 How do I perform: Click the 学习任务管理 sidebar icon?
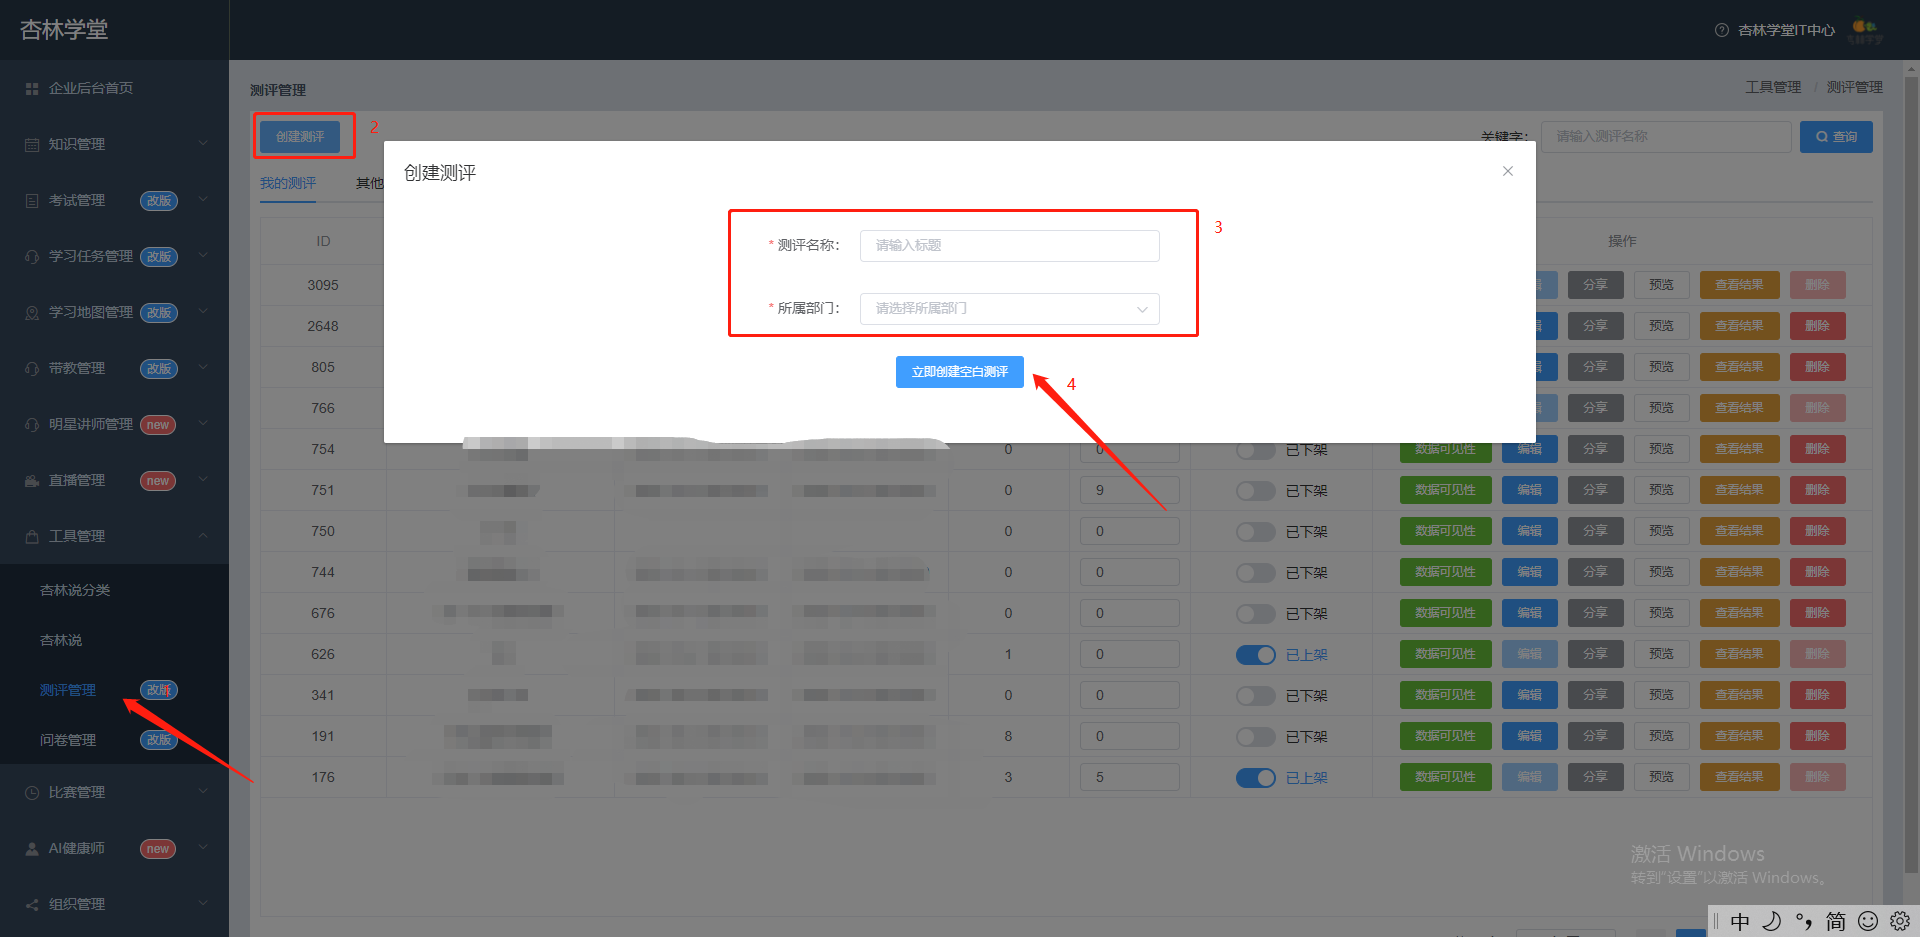click(32, 257)
